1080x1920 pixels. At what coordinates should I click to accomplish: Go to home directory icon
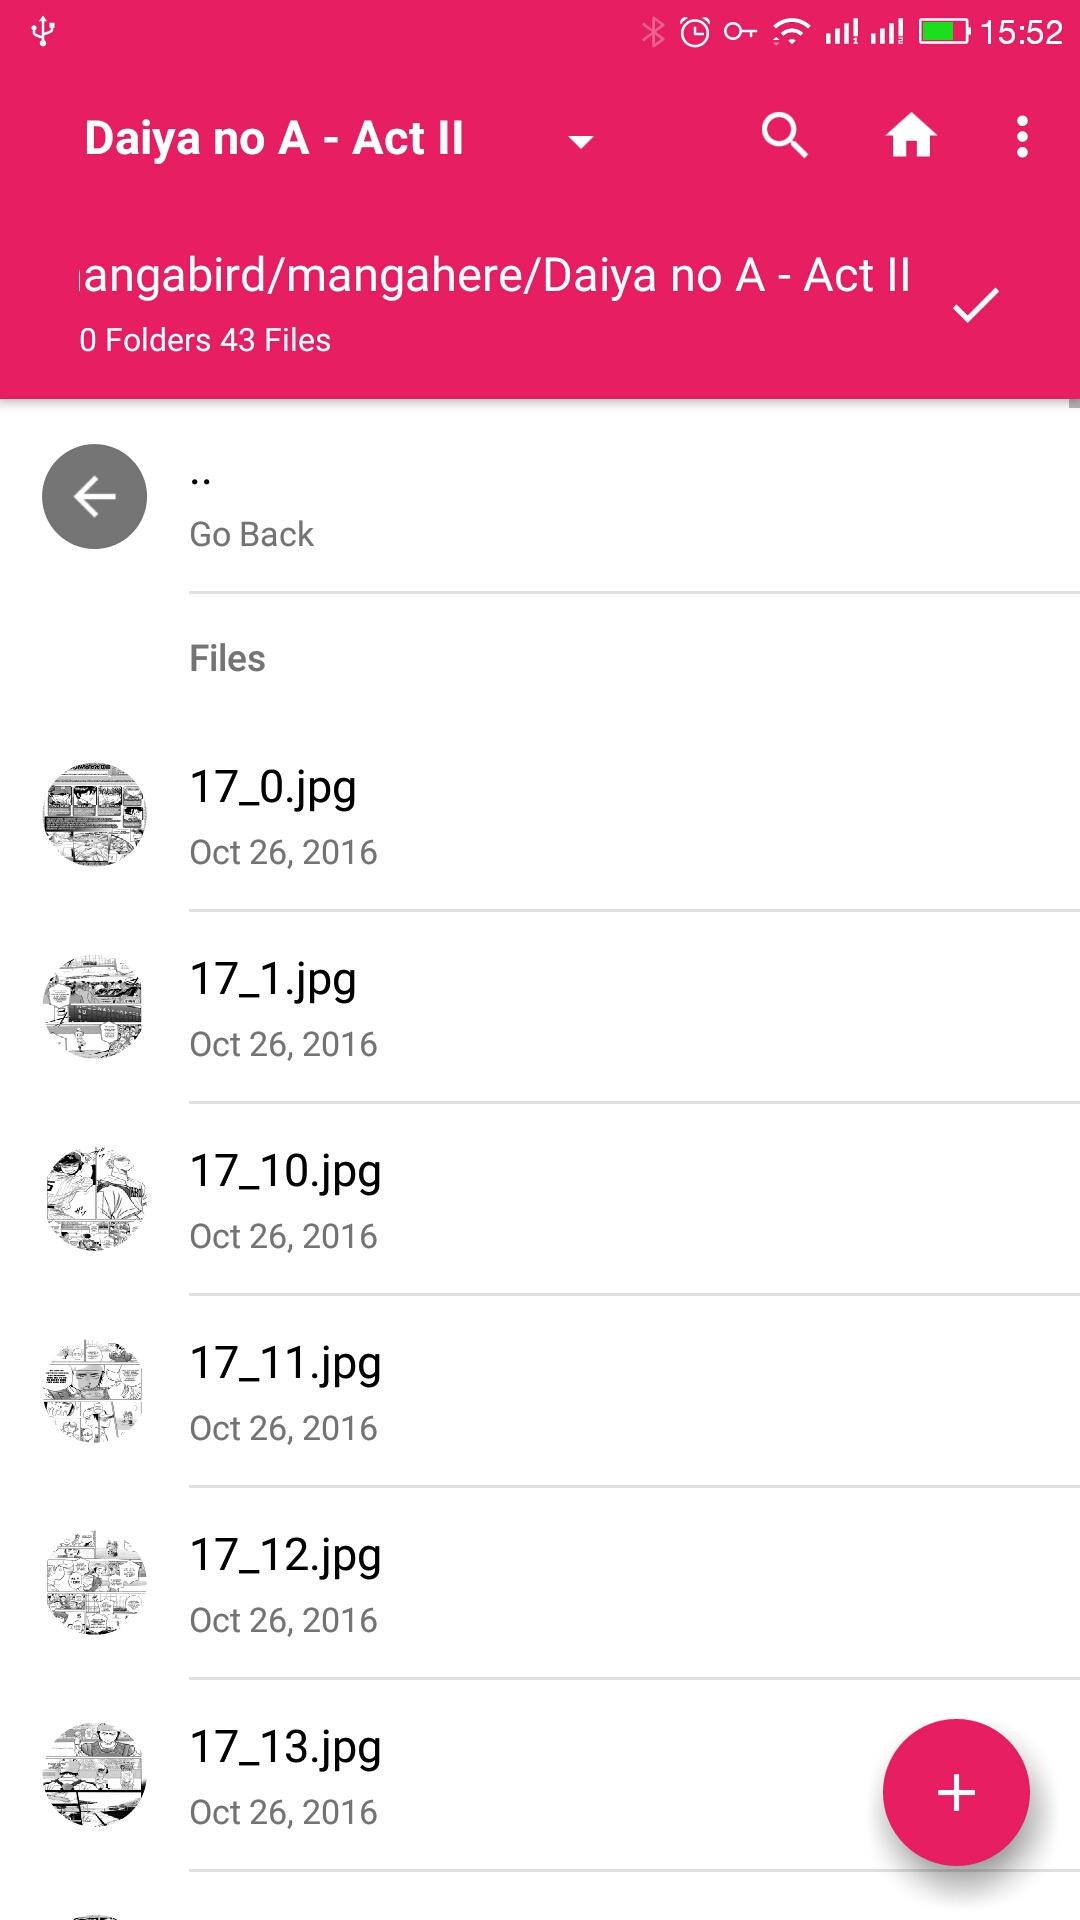click(x=910, y=136)
